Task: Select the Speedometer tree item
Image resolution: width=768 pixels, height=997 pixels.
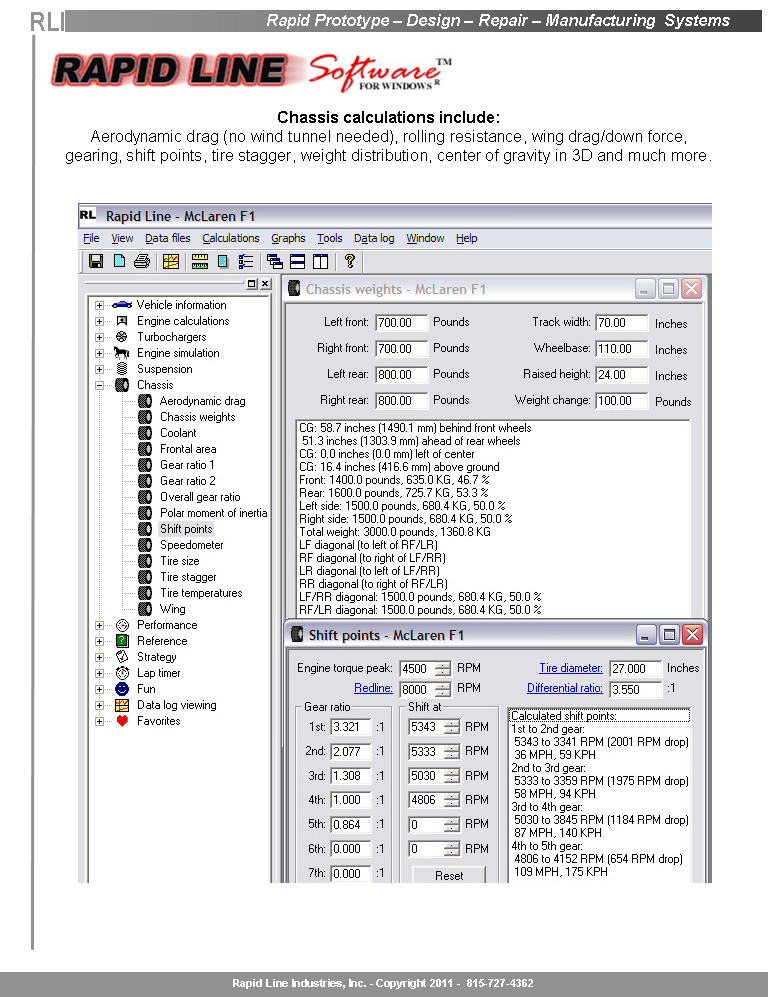Action: point(191,545)
